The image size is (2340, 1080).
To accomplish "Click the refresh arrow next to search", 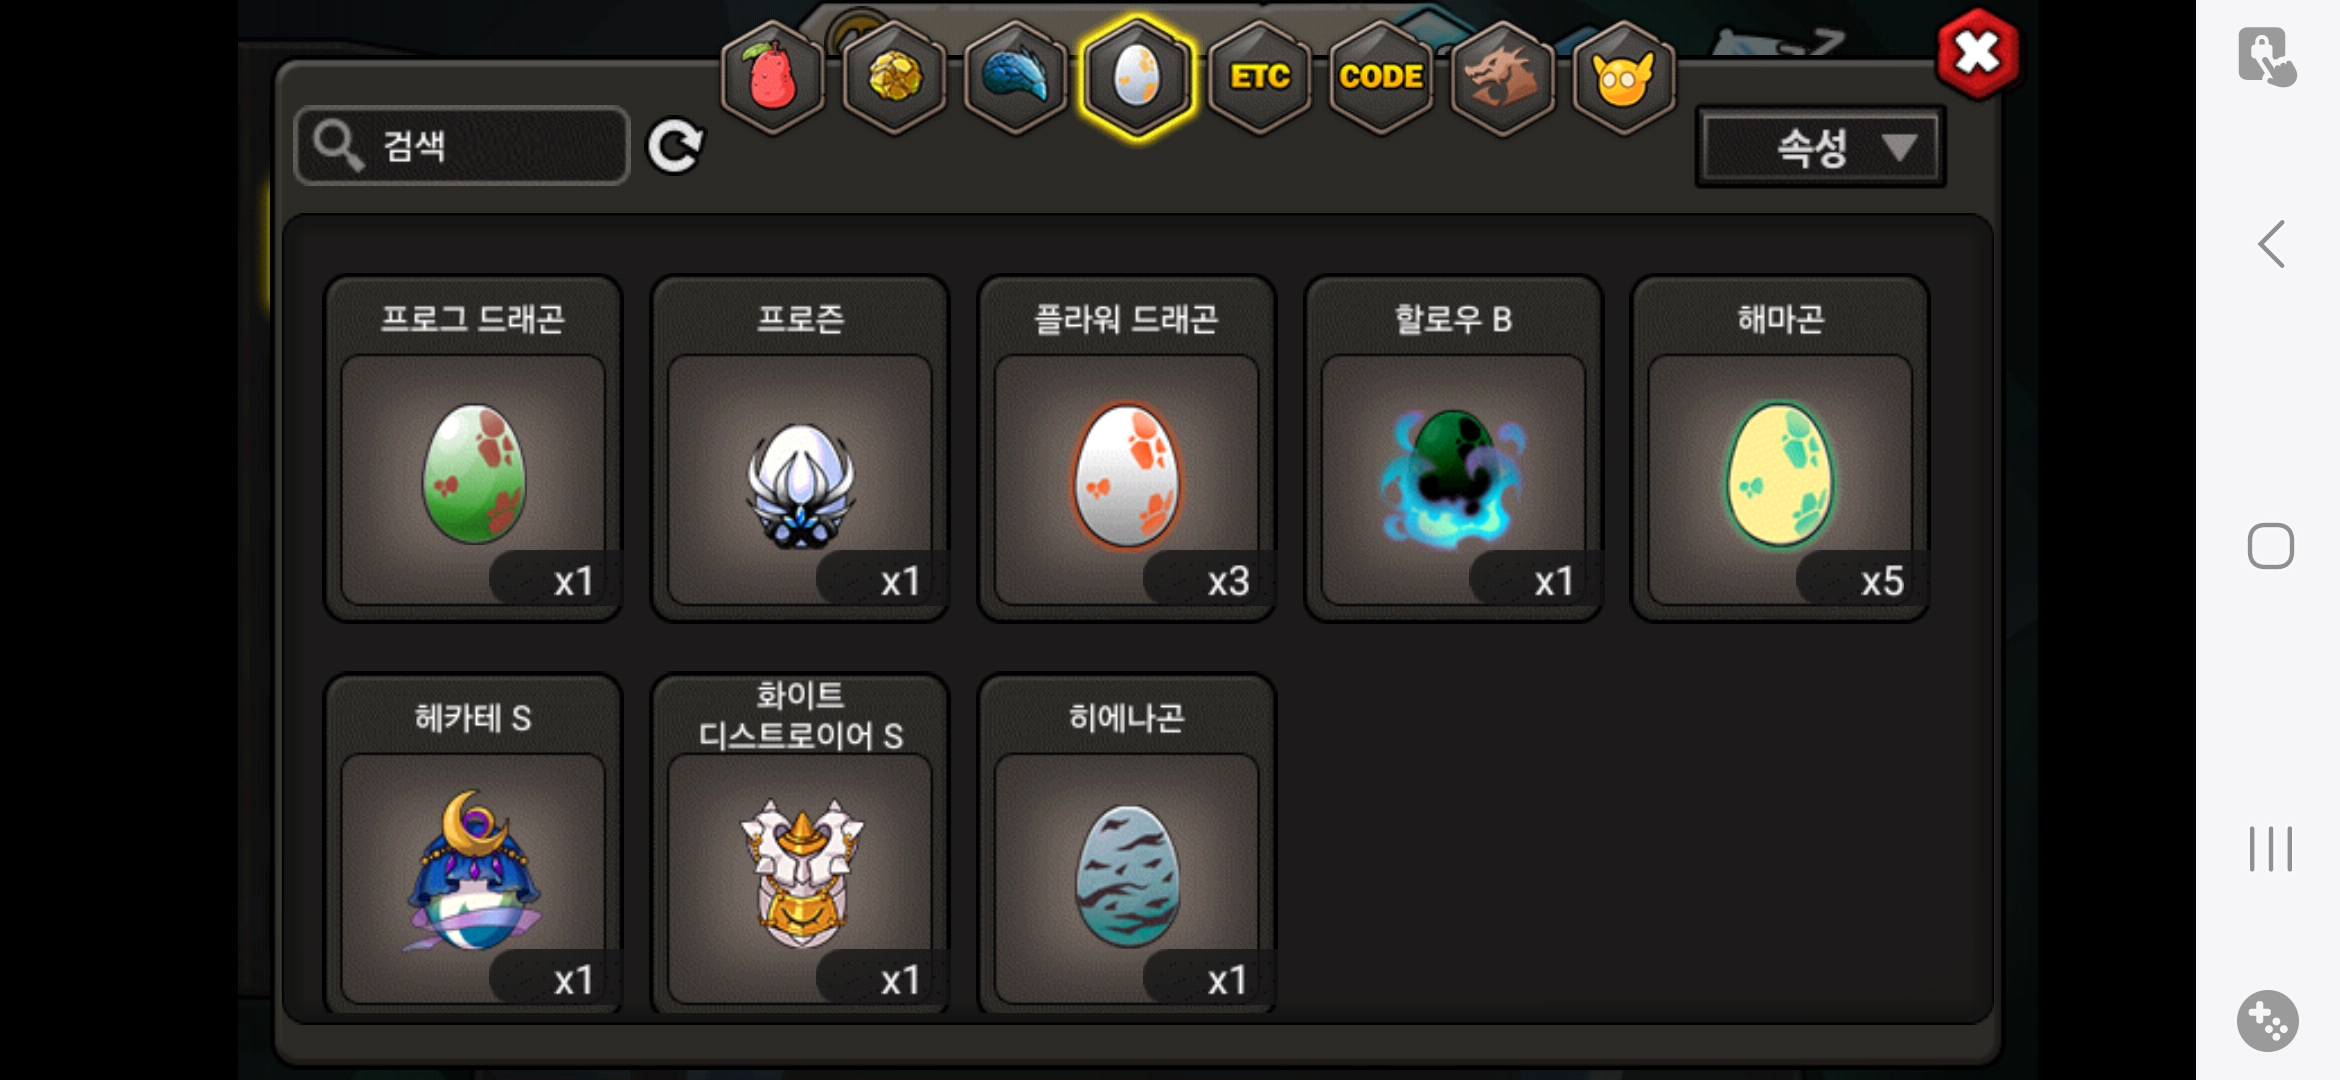I will pos(675,147).
